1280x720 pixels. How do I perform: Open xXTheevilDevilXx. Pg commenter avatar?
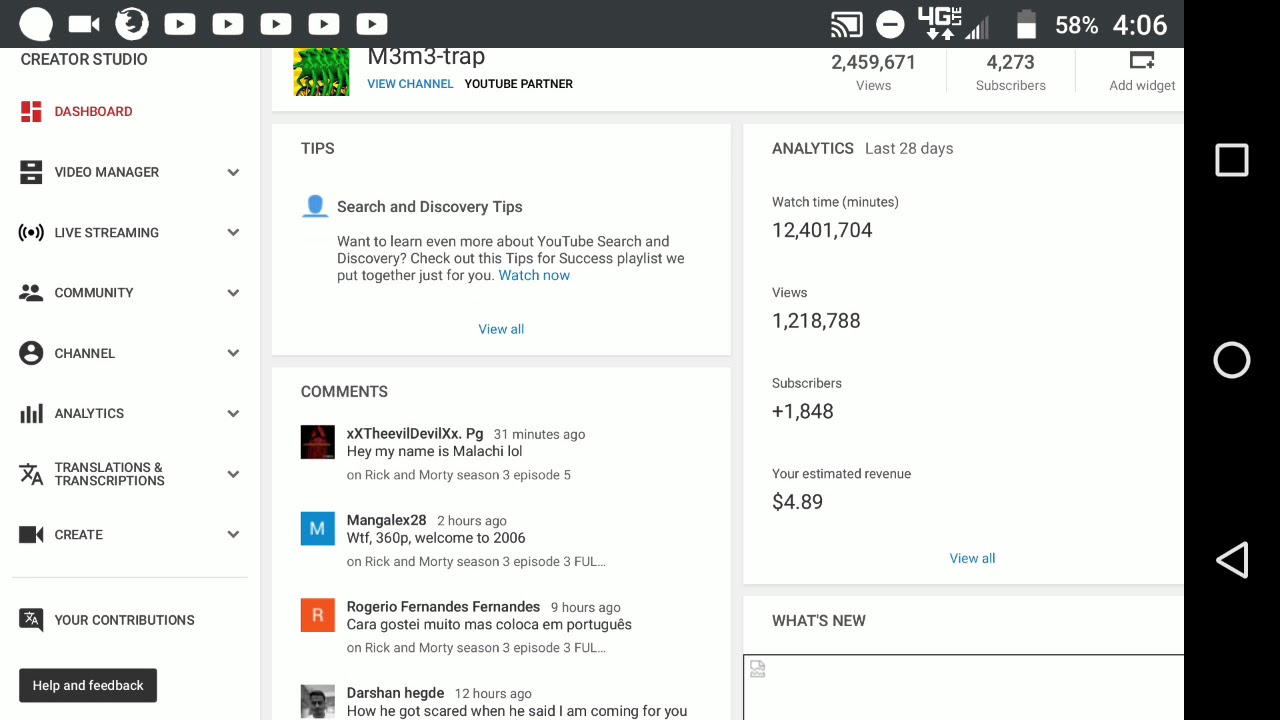318,442
